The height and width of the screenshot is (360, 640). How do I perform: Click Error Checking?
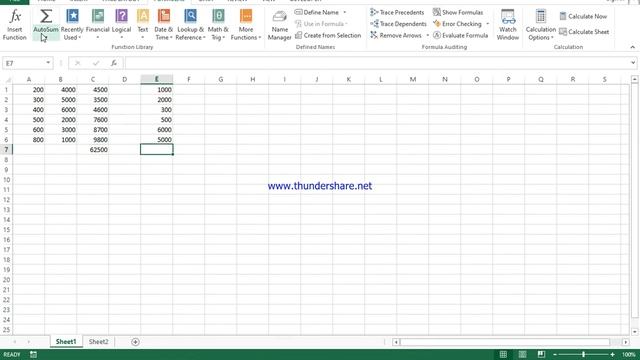coord(458,24)
